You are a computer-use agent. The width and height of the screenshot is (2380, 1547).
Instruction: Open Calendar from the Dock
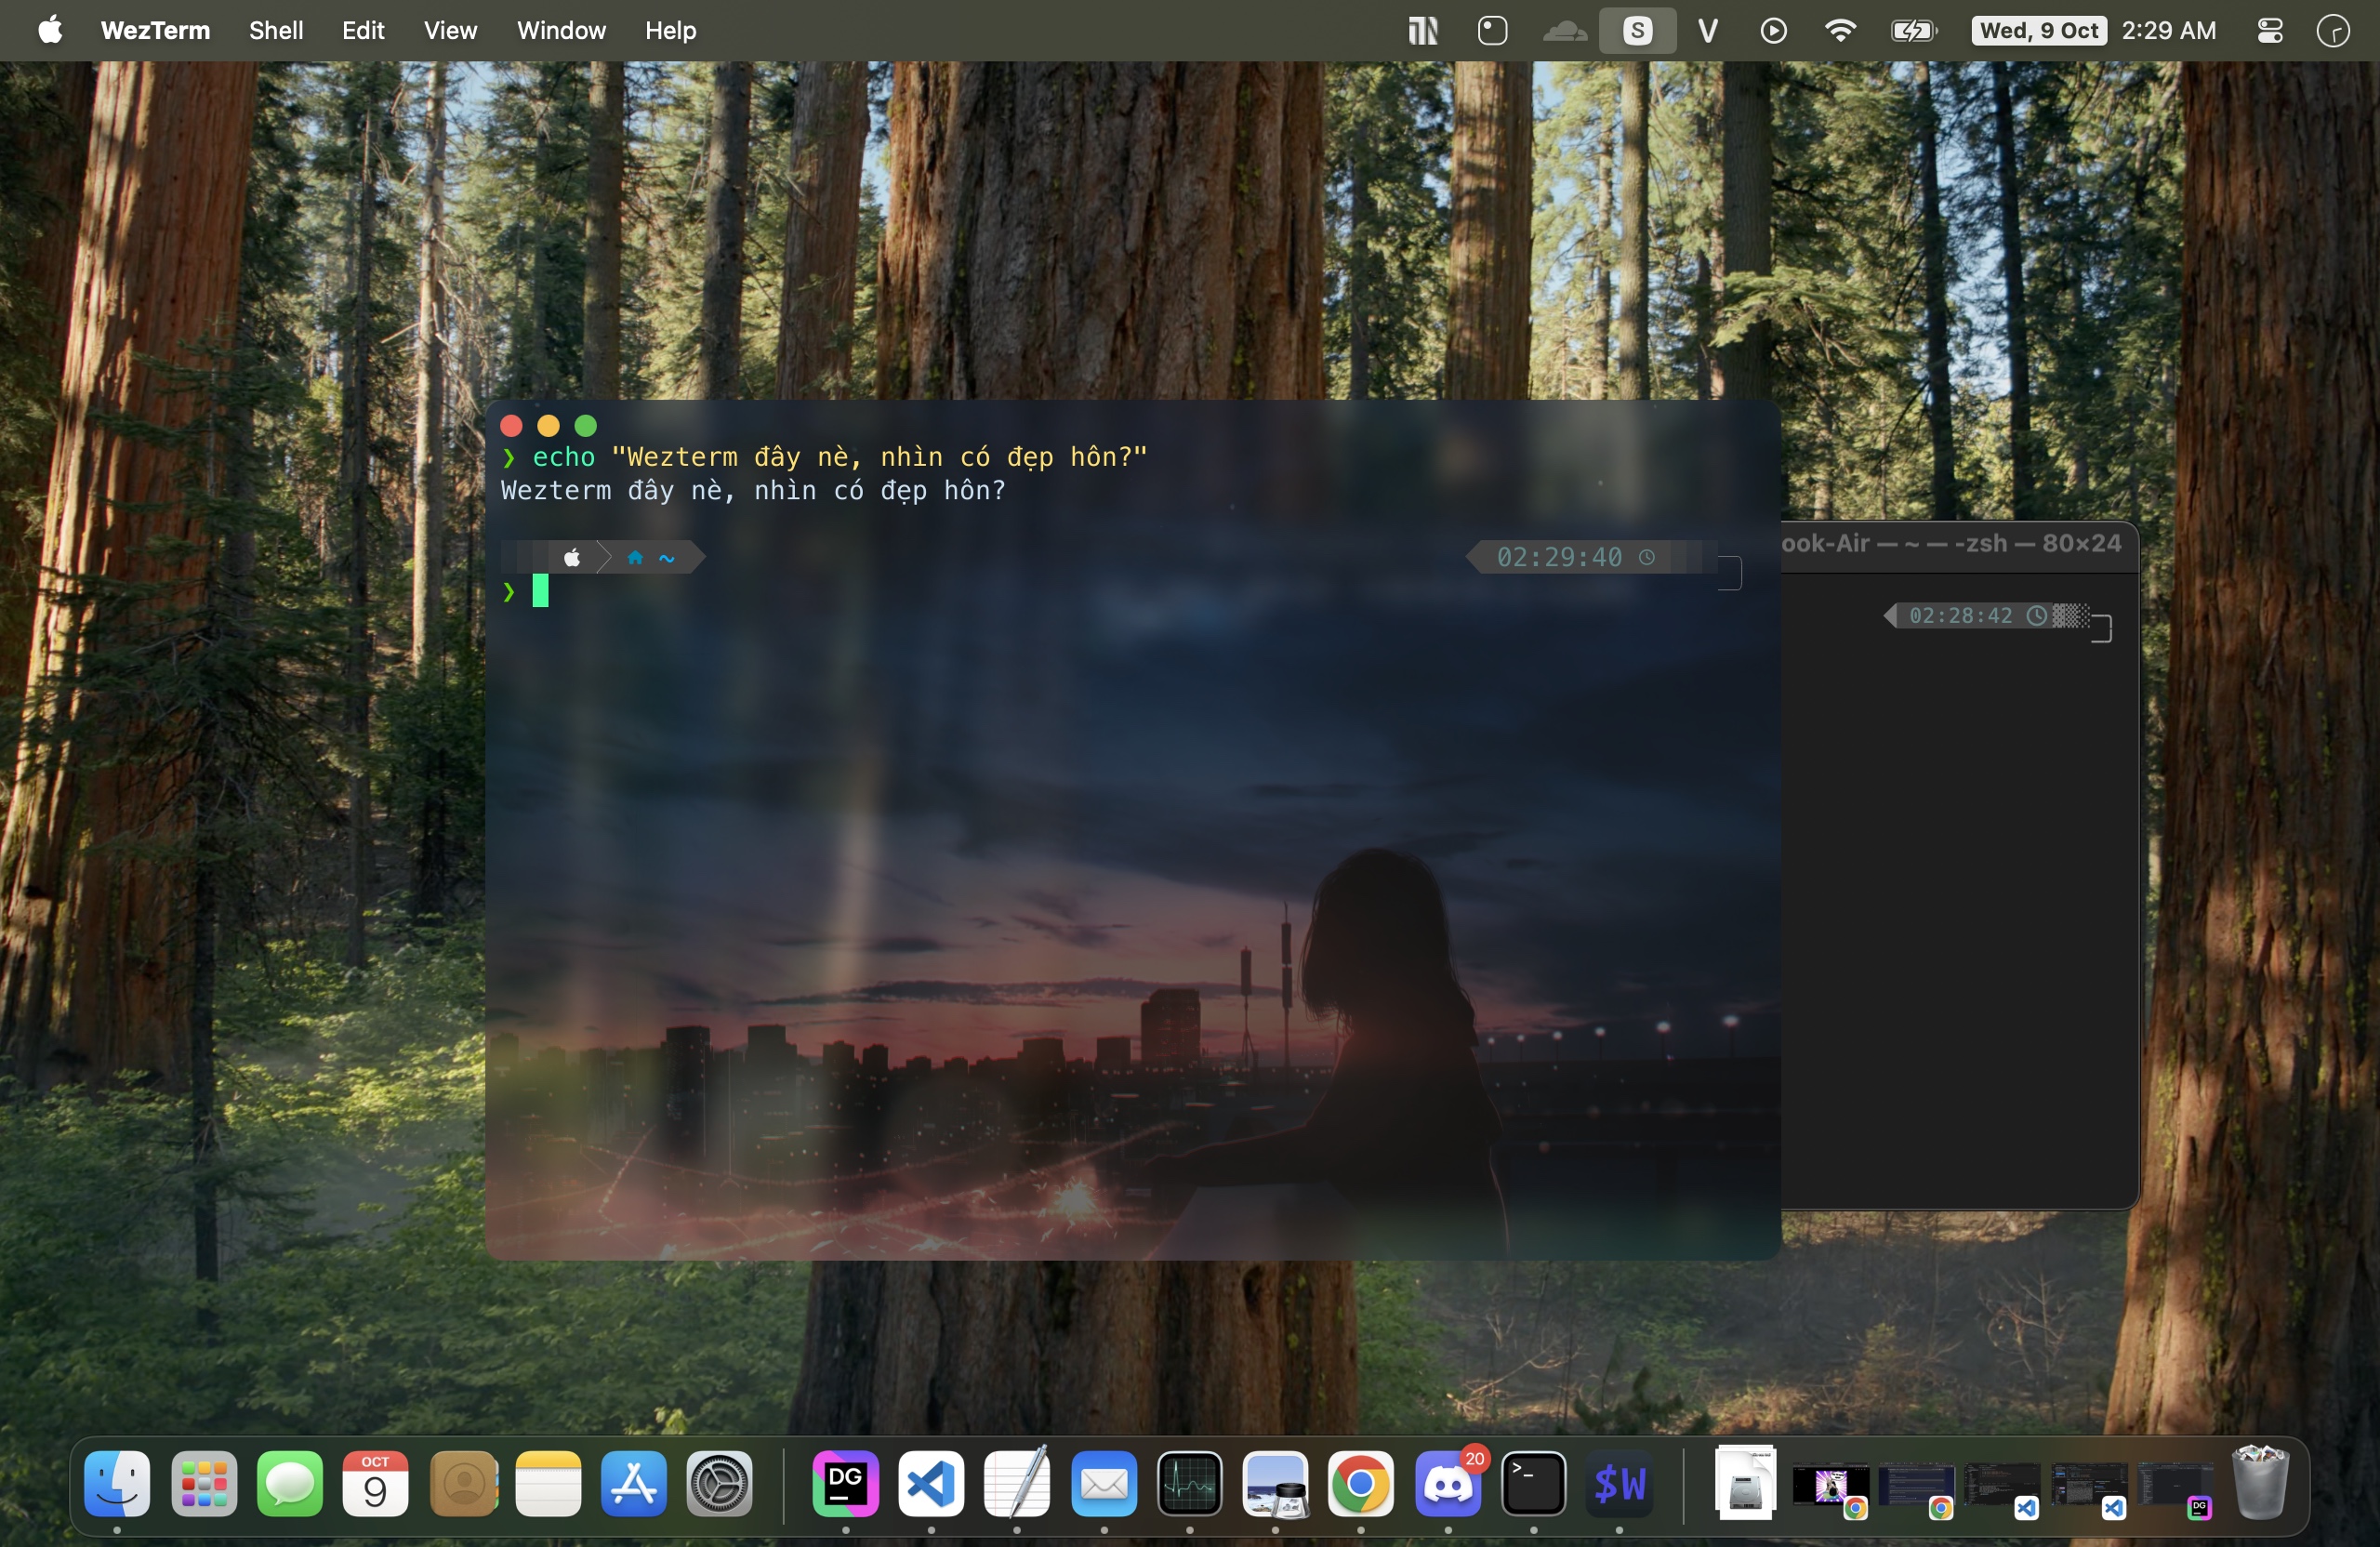point(375,1483)
